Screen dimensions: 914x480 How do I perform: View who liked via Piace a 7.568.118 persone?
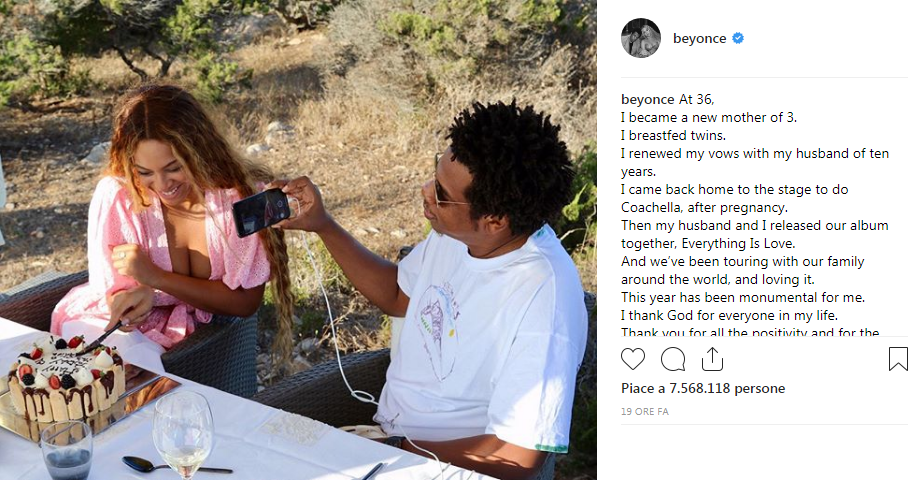pyautogui.click(x=703, y=388)
